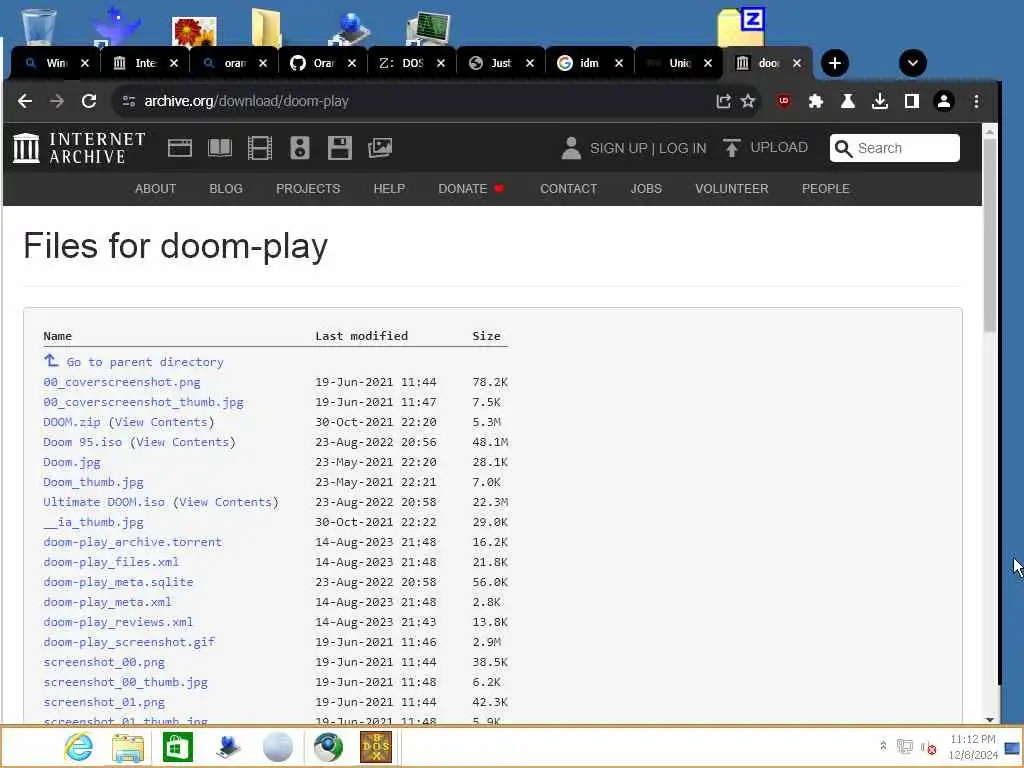Download DOOM.zip file
Viewport: 1024px width, 768px height.
point(72,422)
